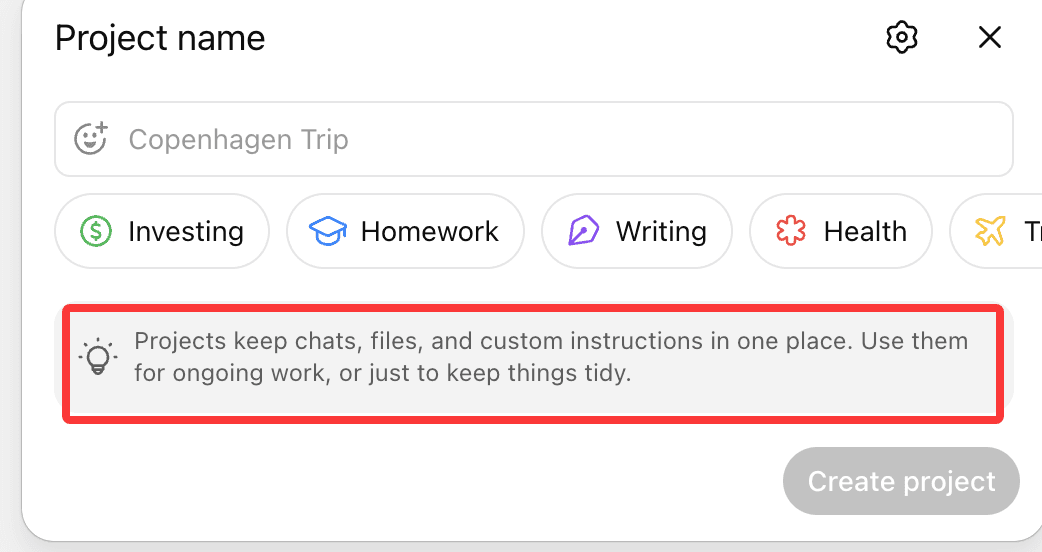1042x552 pixels.
Task: Click the yellow airplane icon
Action: [990, 232]
